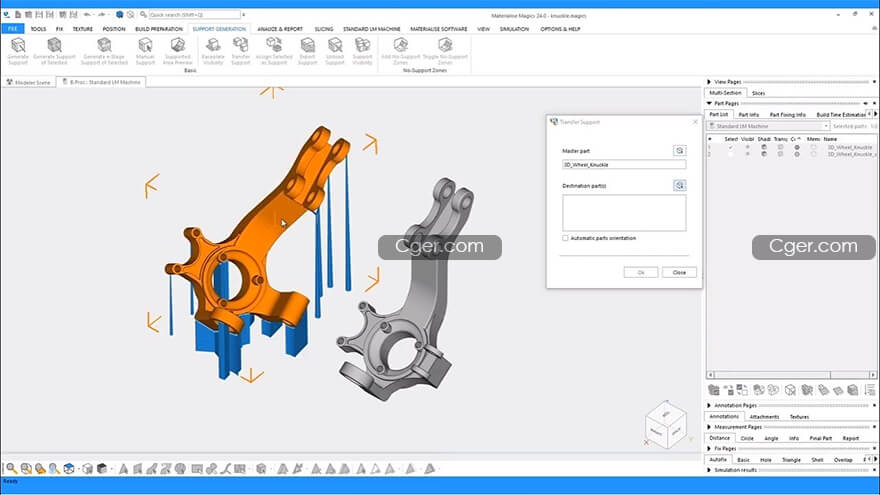Switch to the ANALYZE & REPORT ribbon tab
880x495 pixels.
click(280, 29)
